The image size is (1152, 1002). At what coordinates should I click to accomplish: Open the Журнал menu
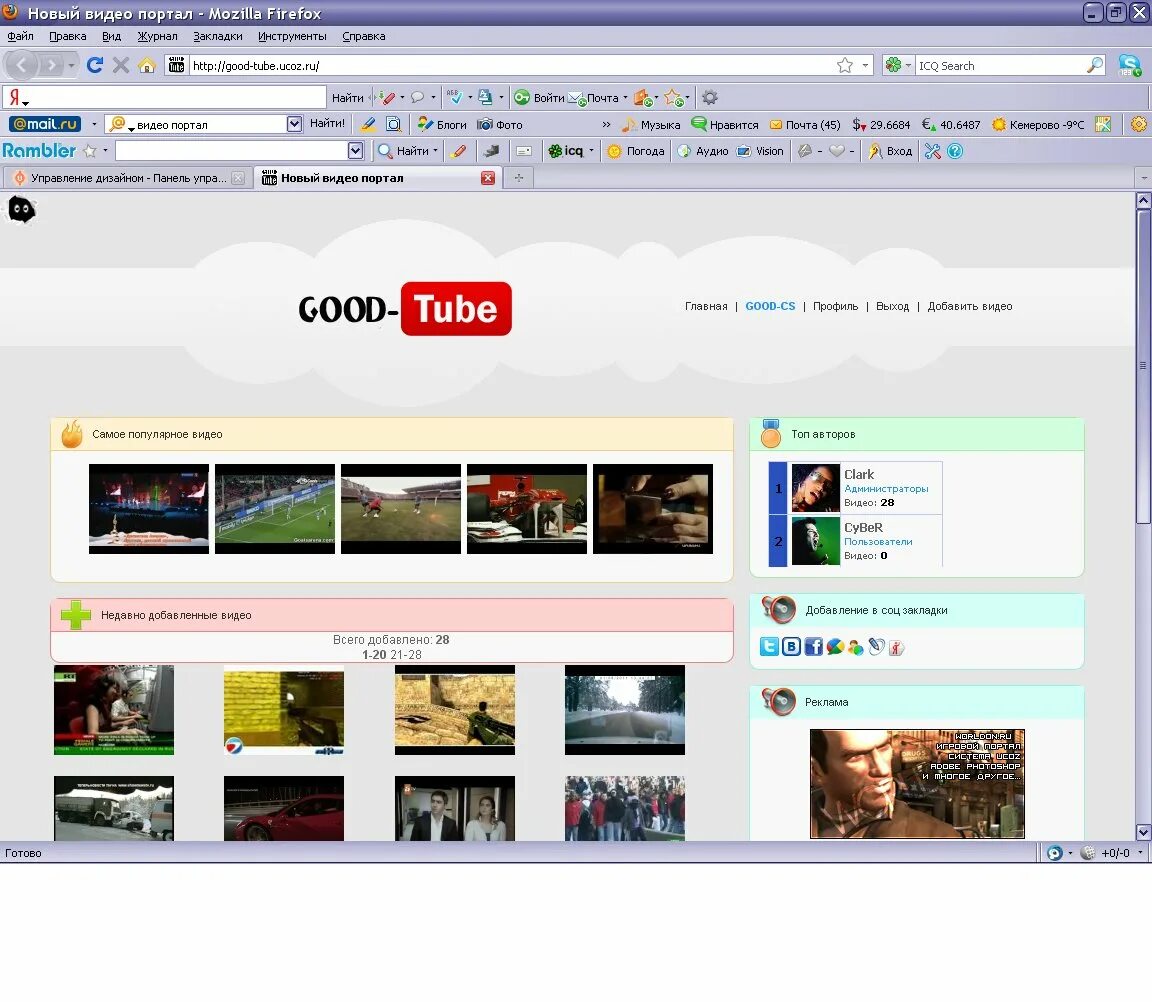[157, 36]
